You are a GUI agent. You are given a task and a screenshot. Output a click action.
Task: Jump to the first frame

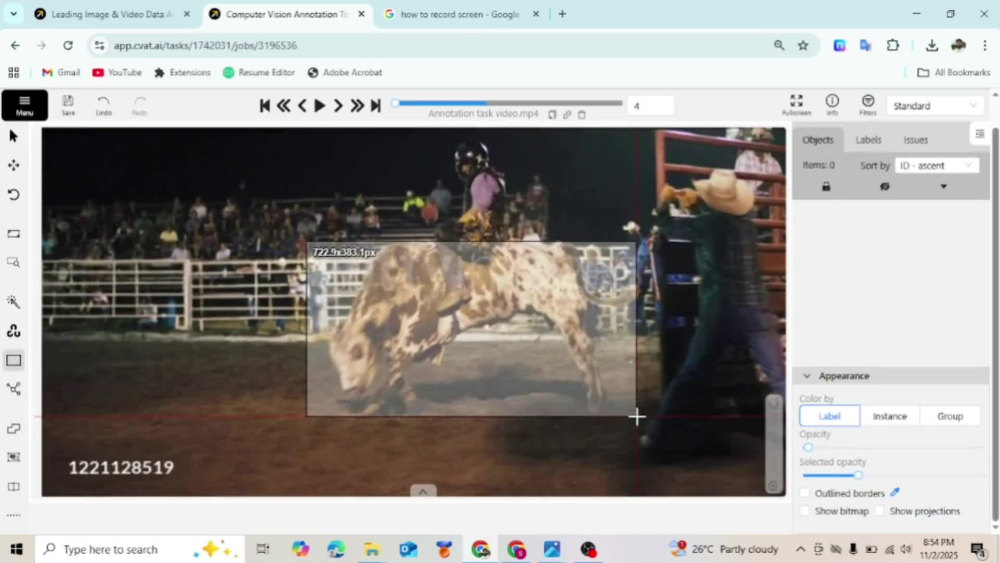tap(265, 106)
